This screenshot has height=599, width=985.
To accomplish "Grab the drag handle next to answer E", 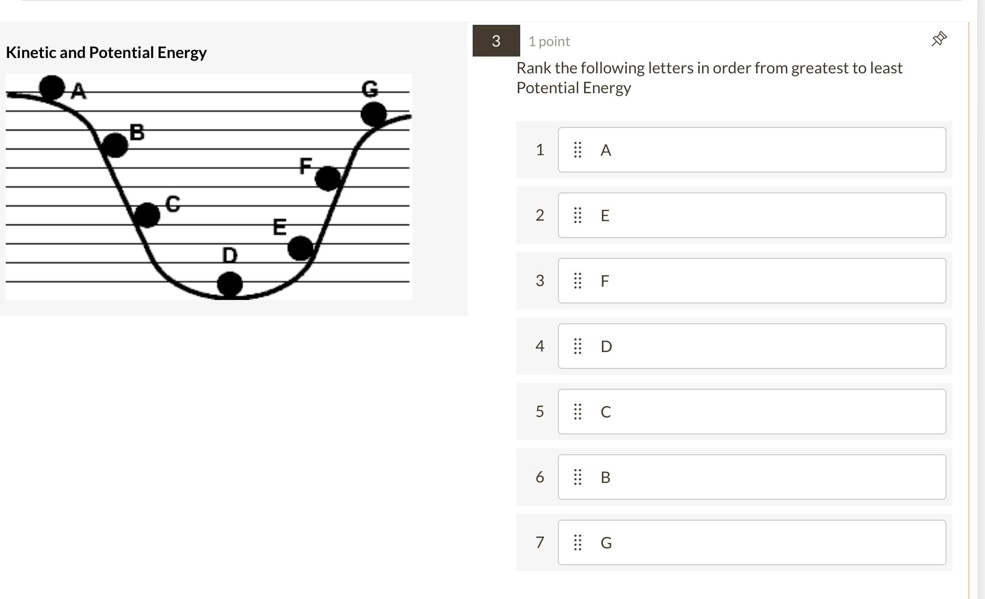I will pos(577,214).
